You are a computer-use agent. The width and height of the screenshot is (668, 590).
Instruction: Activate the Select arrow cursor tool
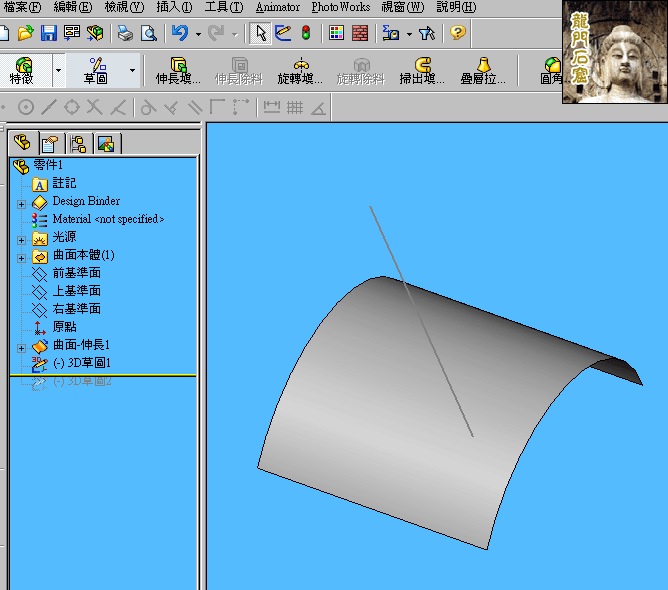(x=261, y=33)
